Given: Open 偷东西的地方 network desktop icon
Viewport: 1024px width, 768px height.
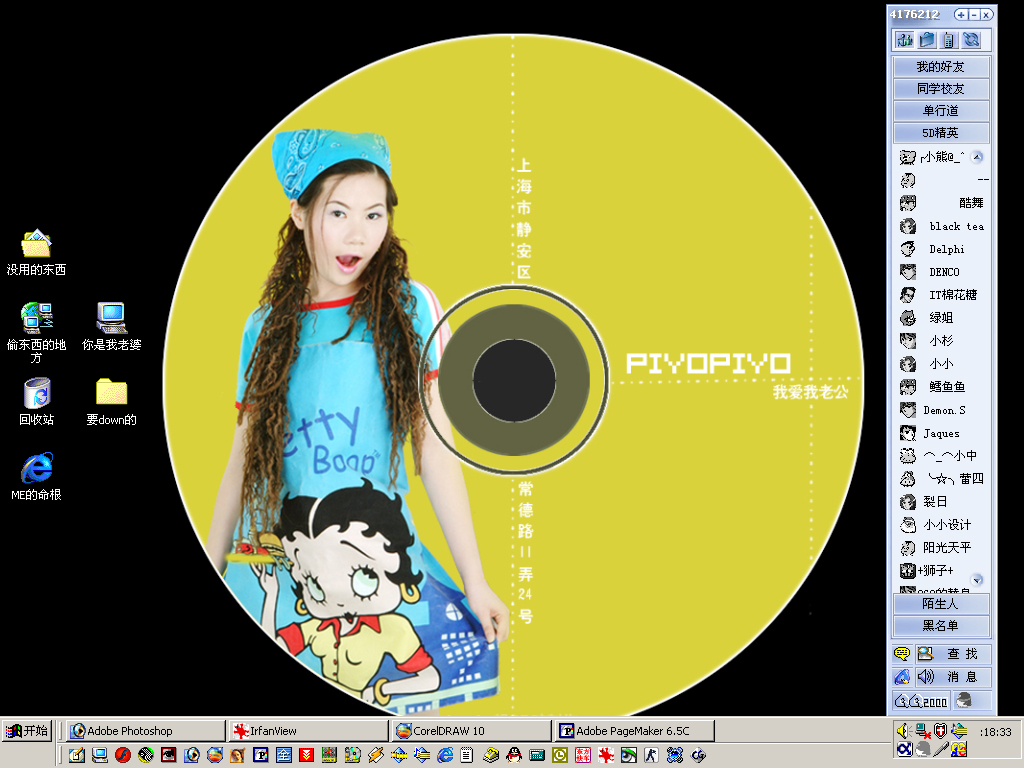Looking at the screenshot, I should [x=36, y=332].
